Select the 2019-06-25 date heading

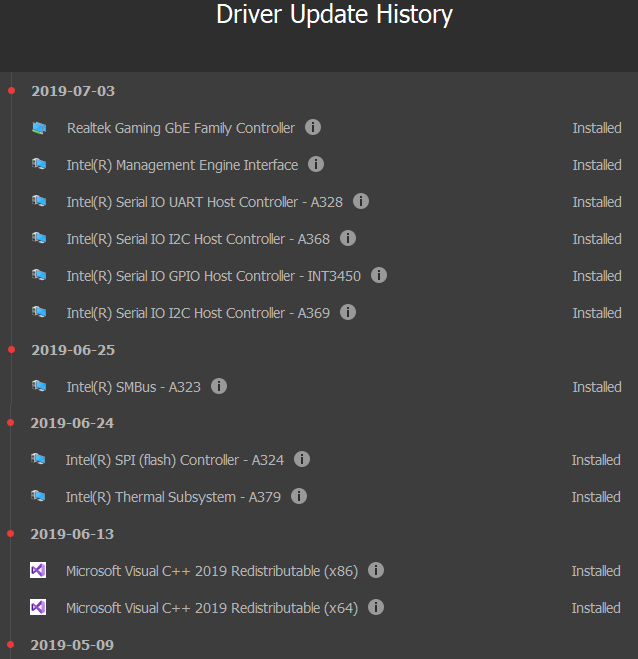73,350
